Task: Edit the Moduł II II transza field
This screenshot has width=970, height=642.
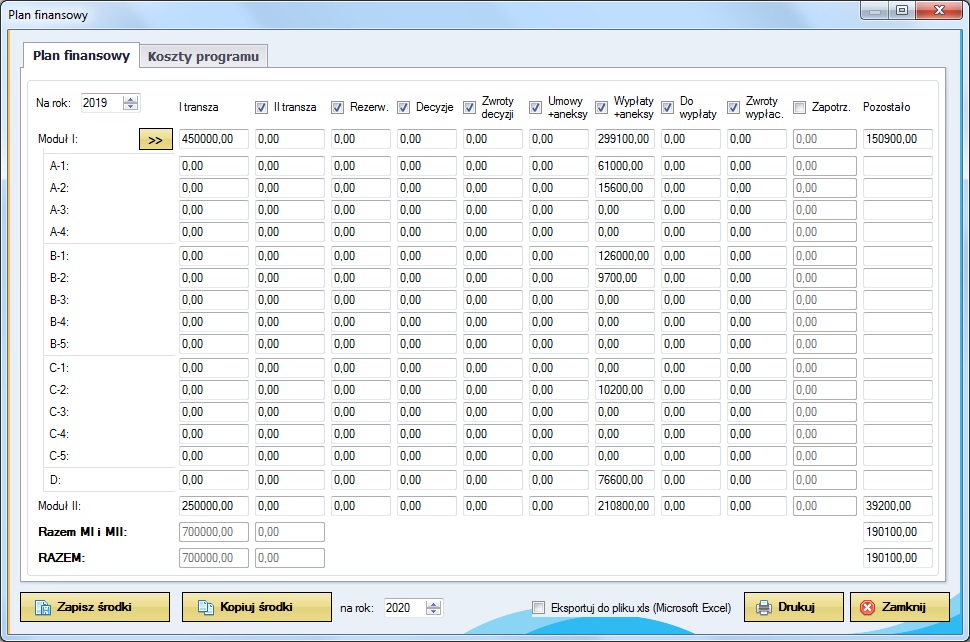Action: pyautogui.click(x=290, y=506)
